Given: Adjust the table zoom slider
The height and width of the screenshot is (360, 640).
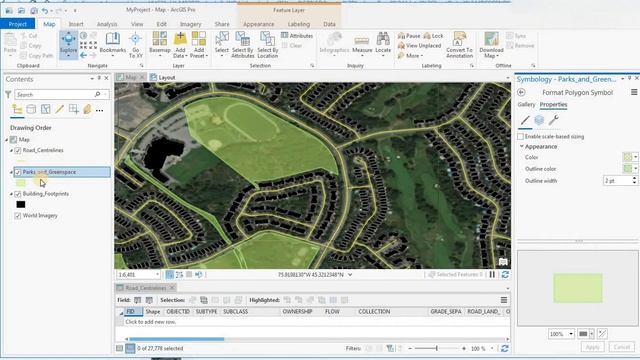Looking at the screenshot, I should click(x=437, y=348).
